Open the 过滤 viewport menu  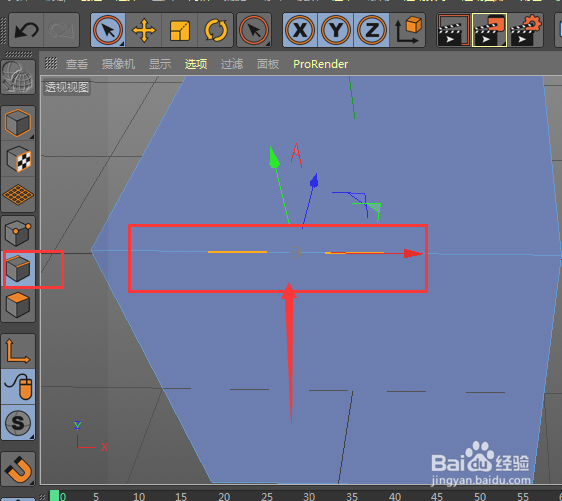232,64
